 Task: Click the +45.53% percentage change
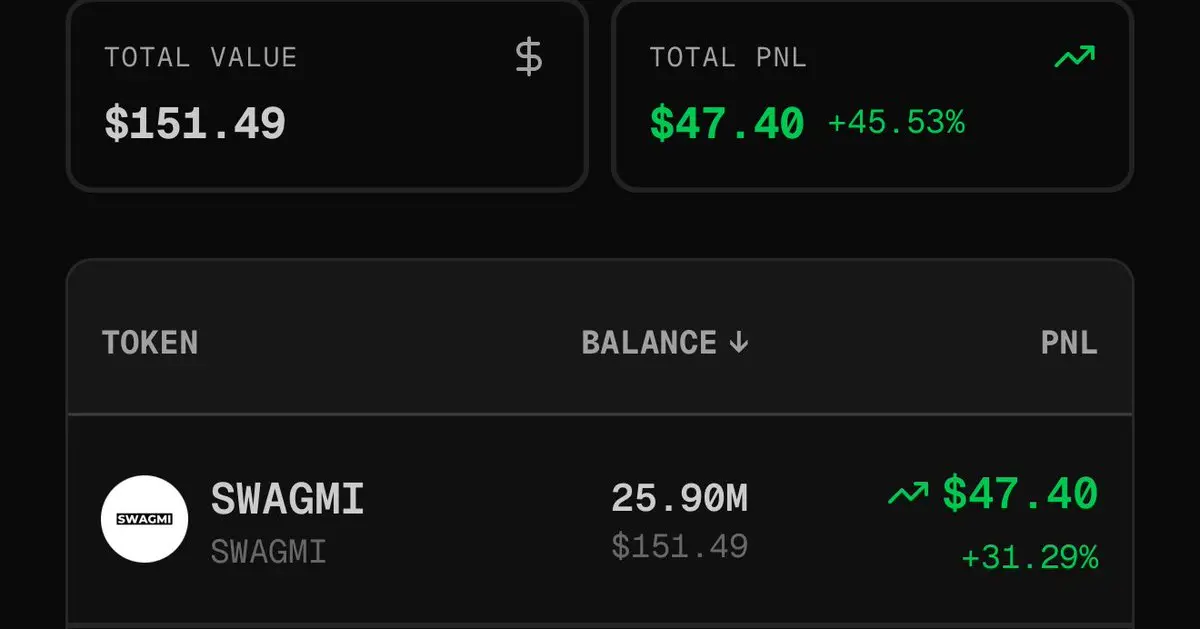pos(896,124)
